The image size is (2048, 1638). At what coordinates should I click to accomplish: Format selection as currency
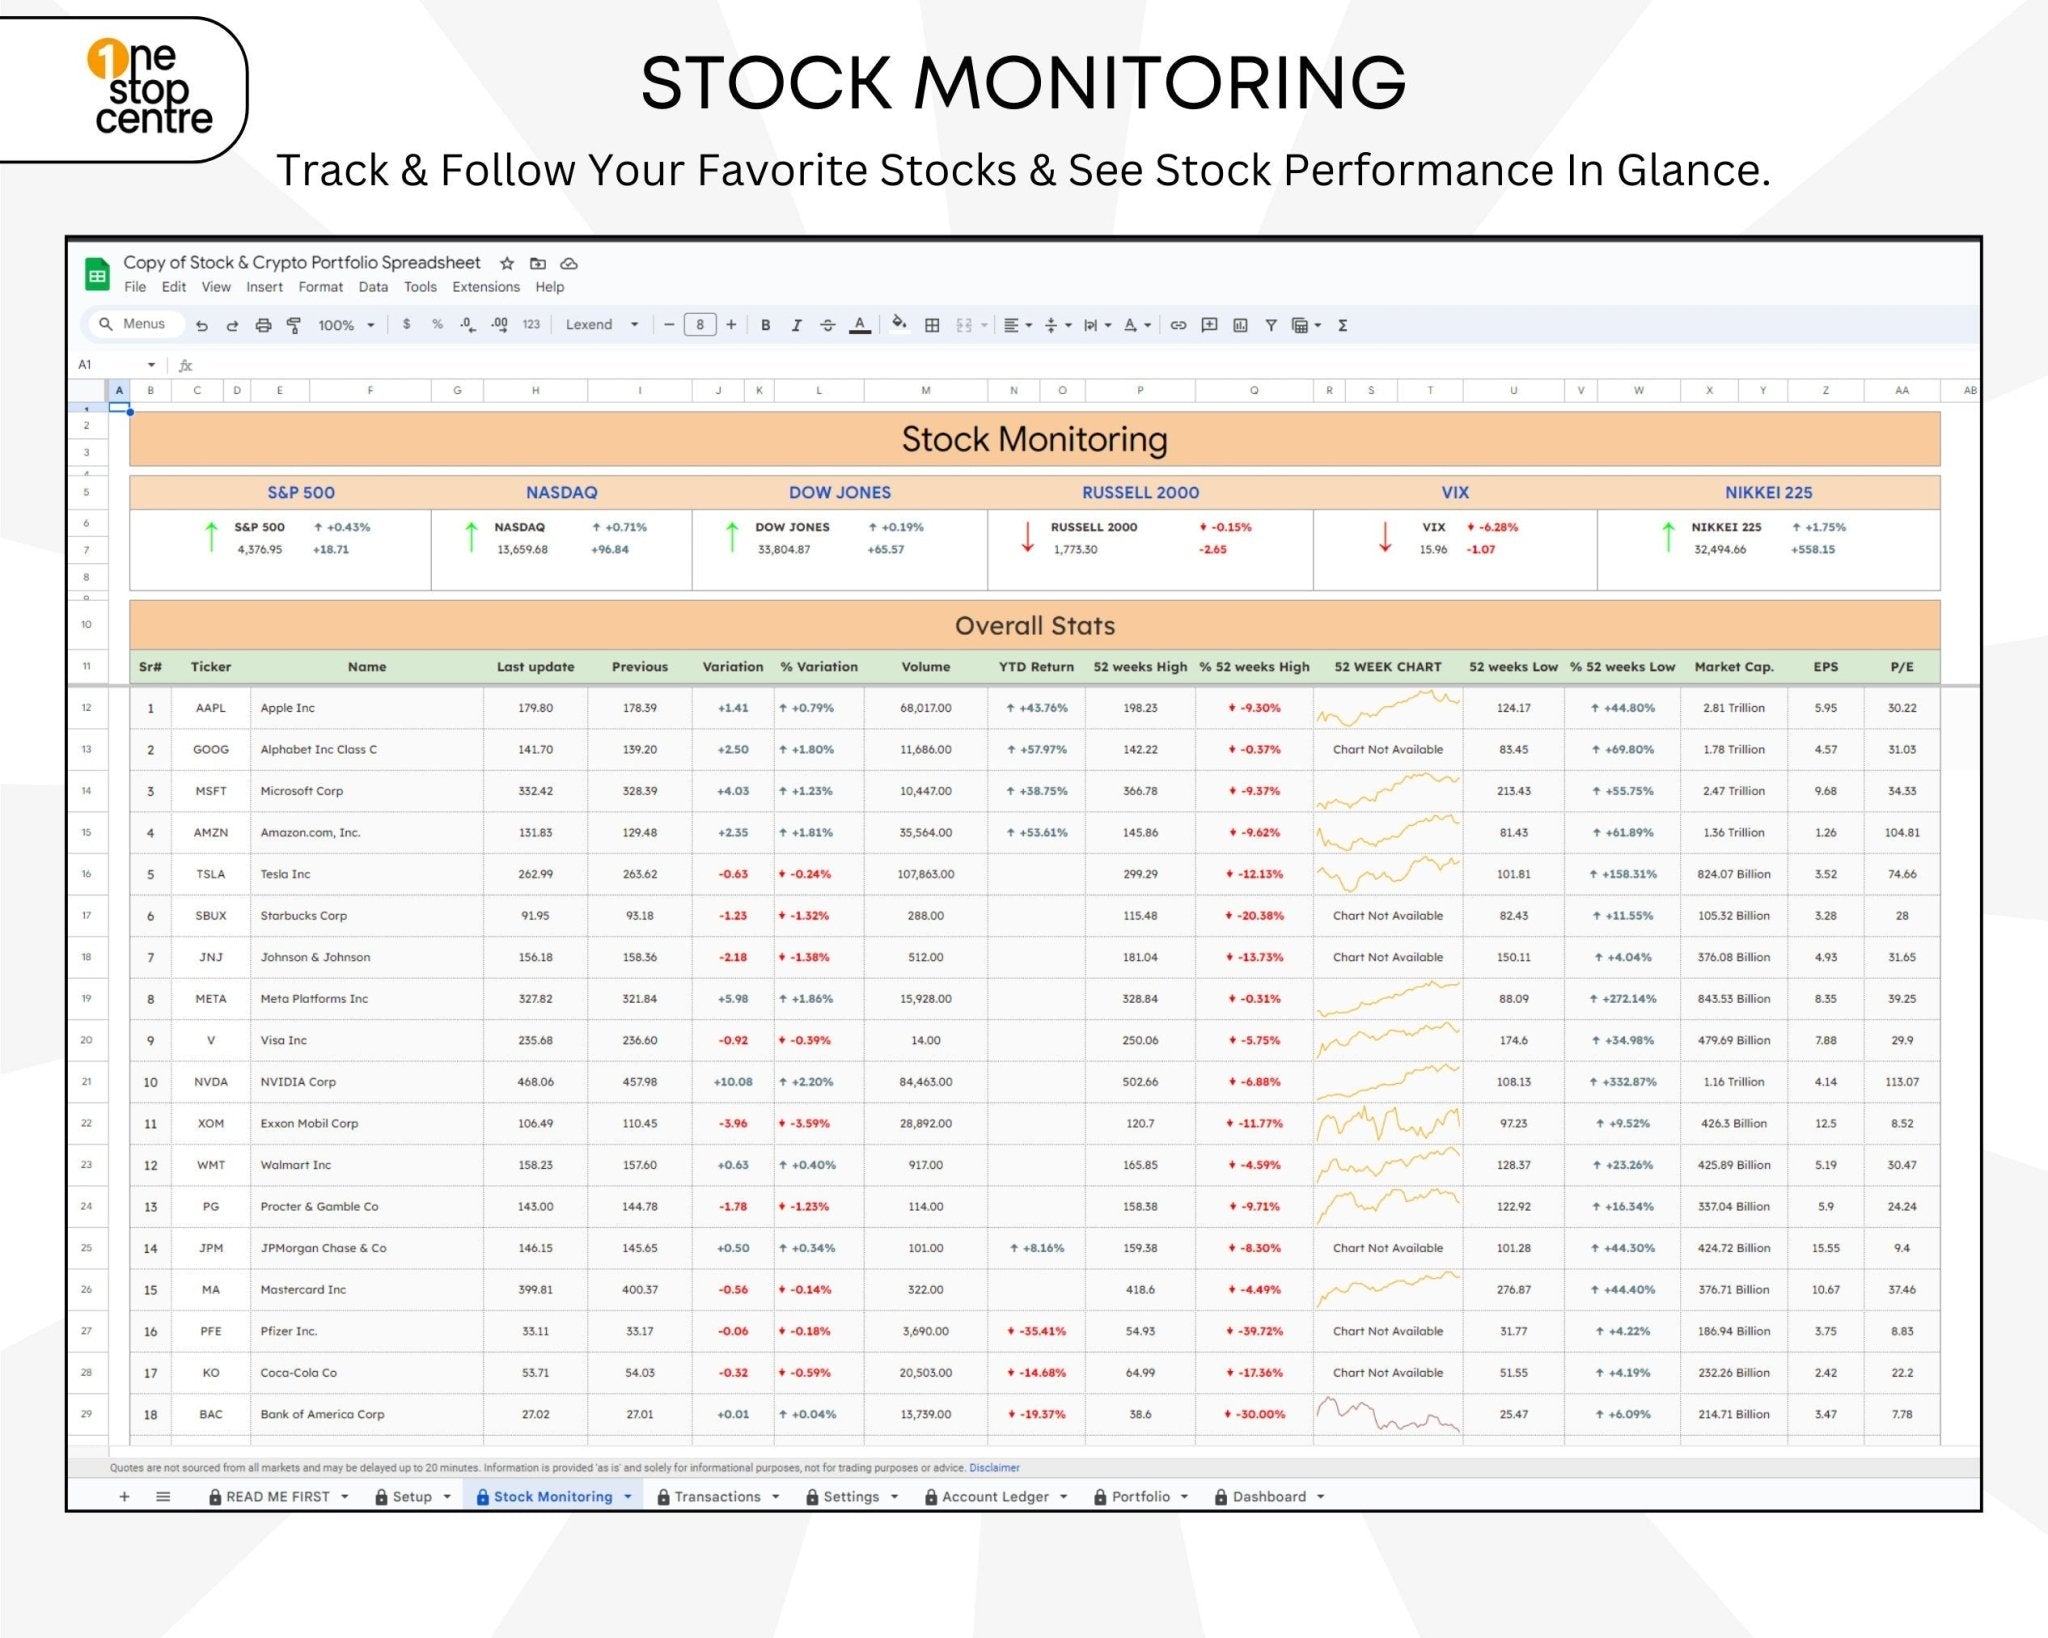406,325
